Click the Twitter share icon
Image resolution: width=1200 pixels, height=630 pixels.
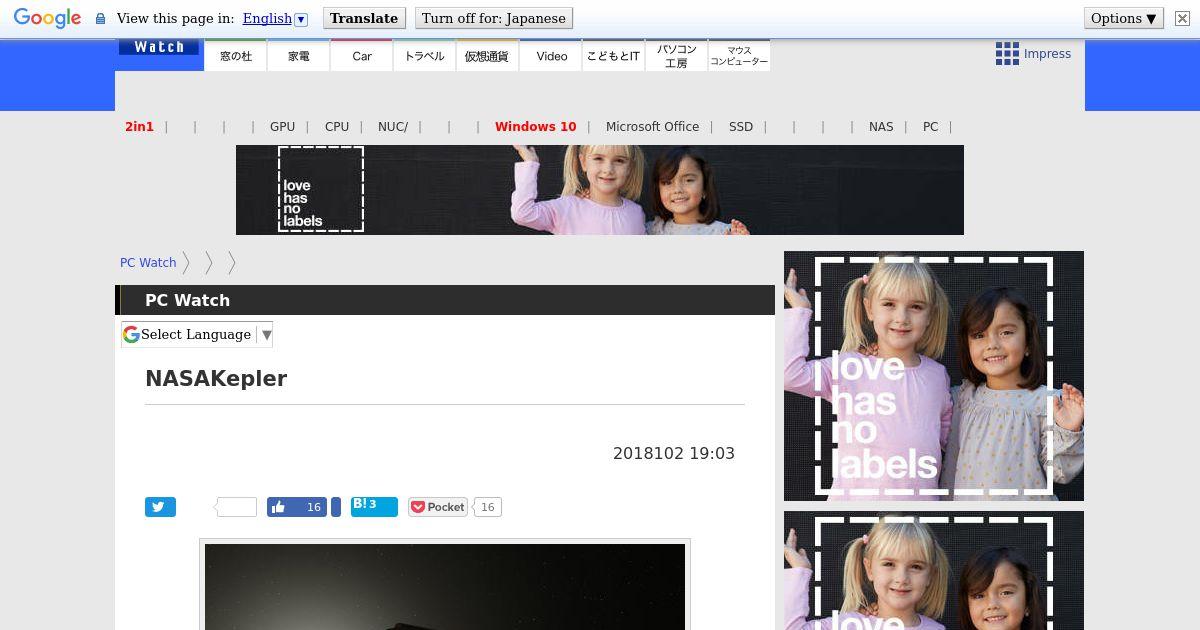point(160,507)
